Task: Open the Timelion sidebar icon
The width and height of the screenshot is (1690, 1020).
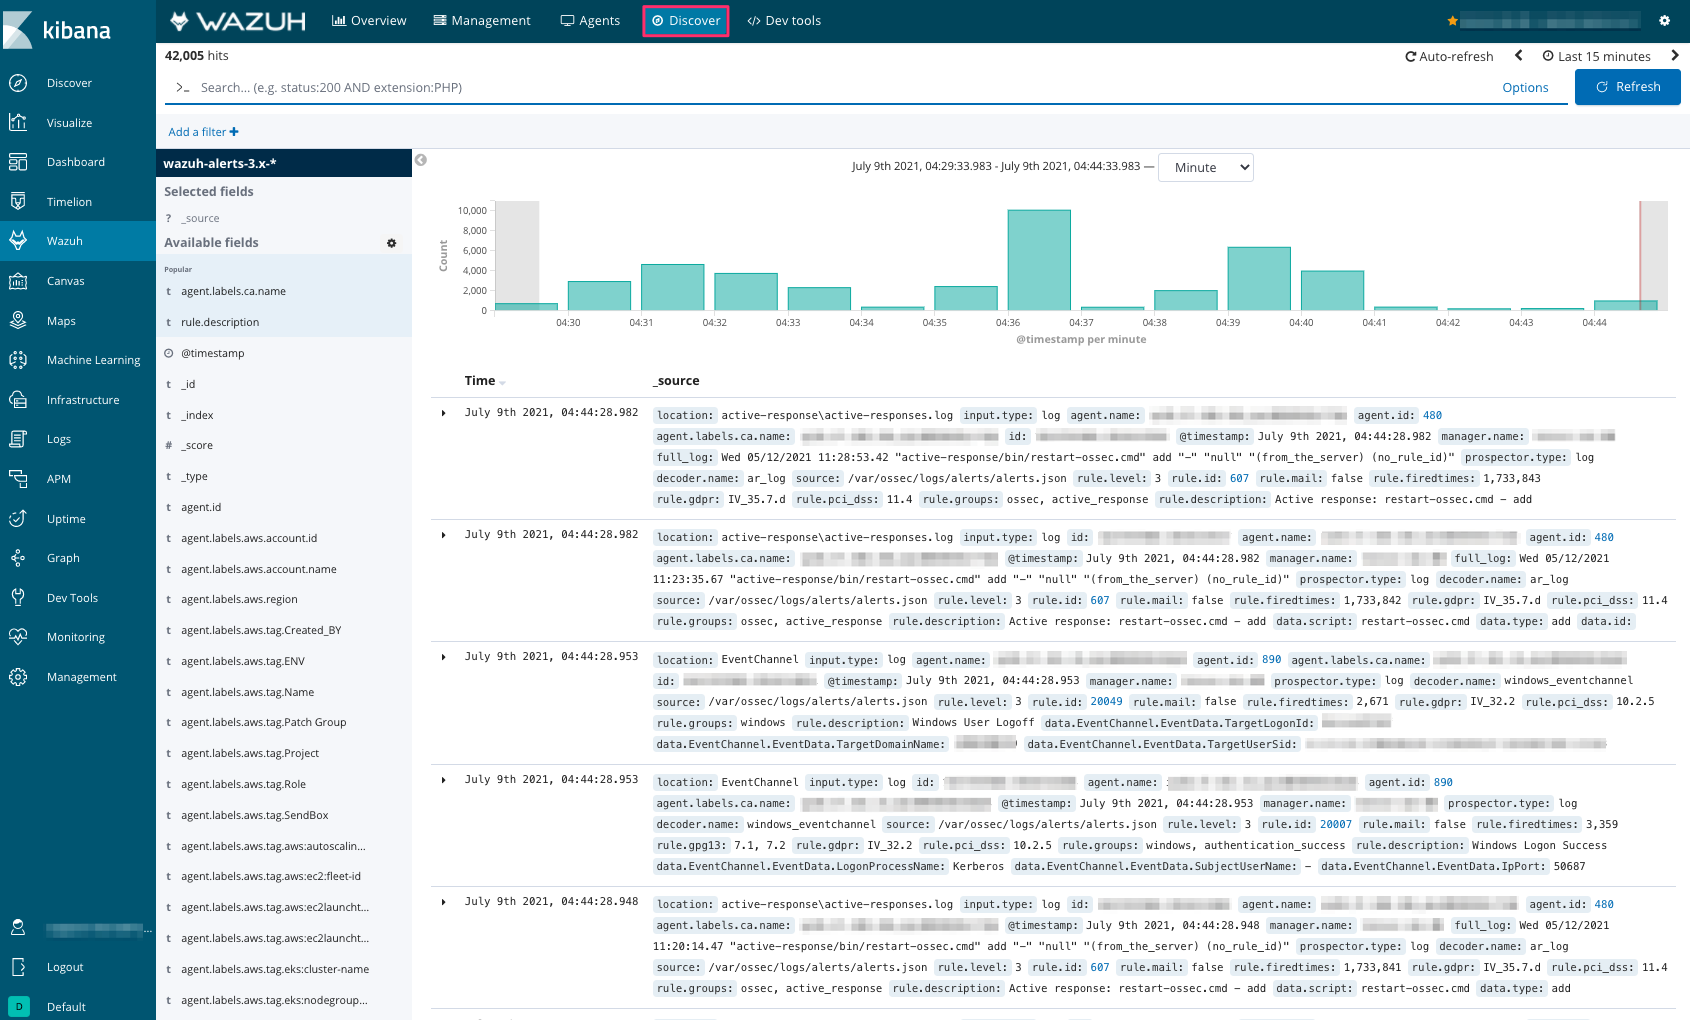Action: (x=18, y=202)
